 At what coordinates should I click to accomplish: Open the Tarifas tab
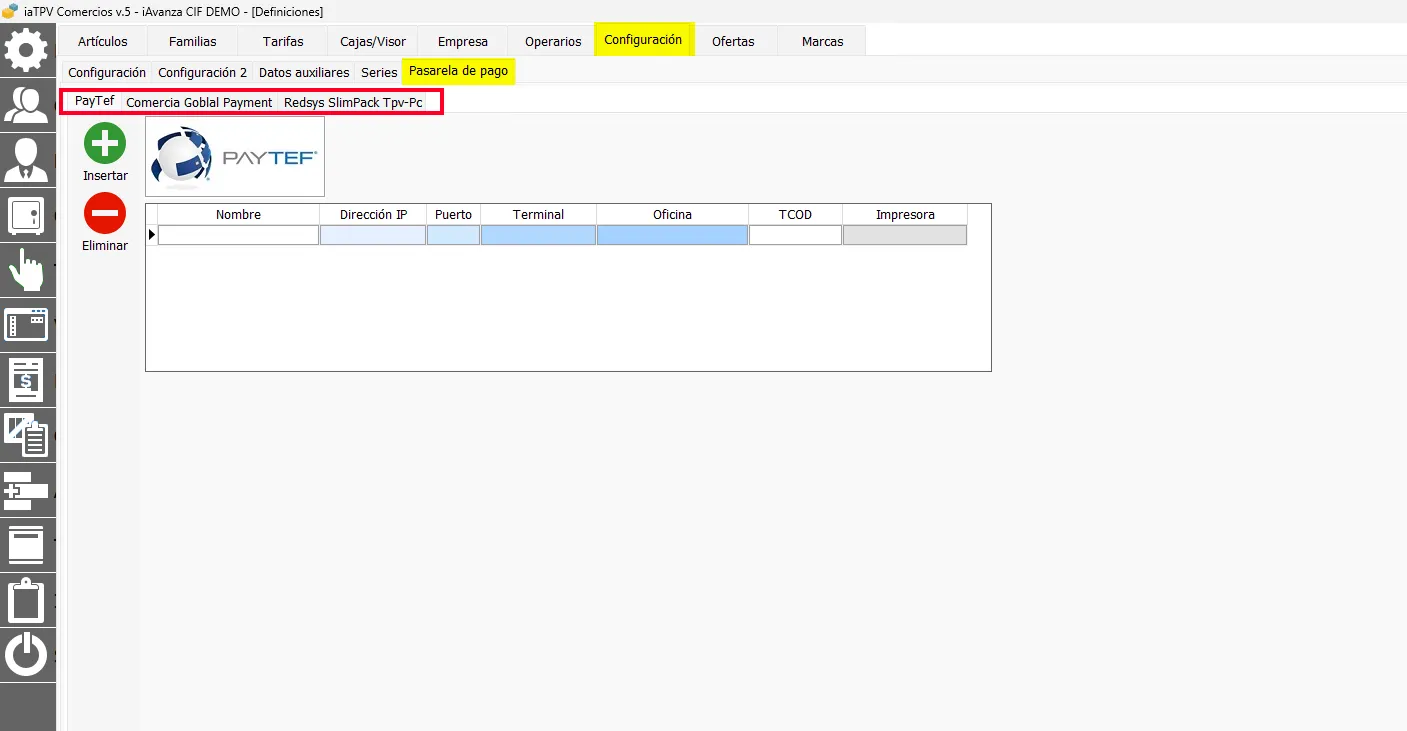coord(283,41)
